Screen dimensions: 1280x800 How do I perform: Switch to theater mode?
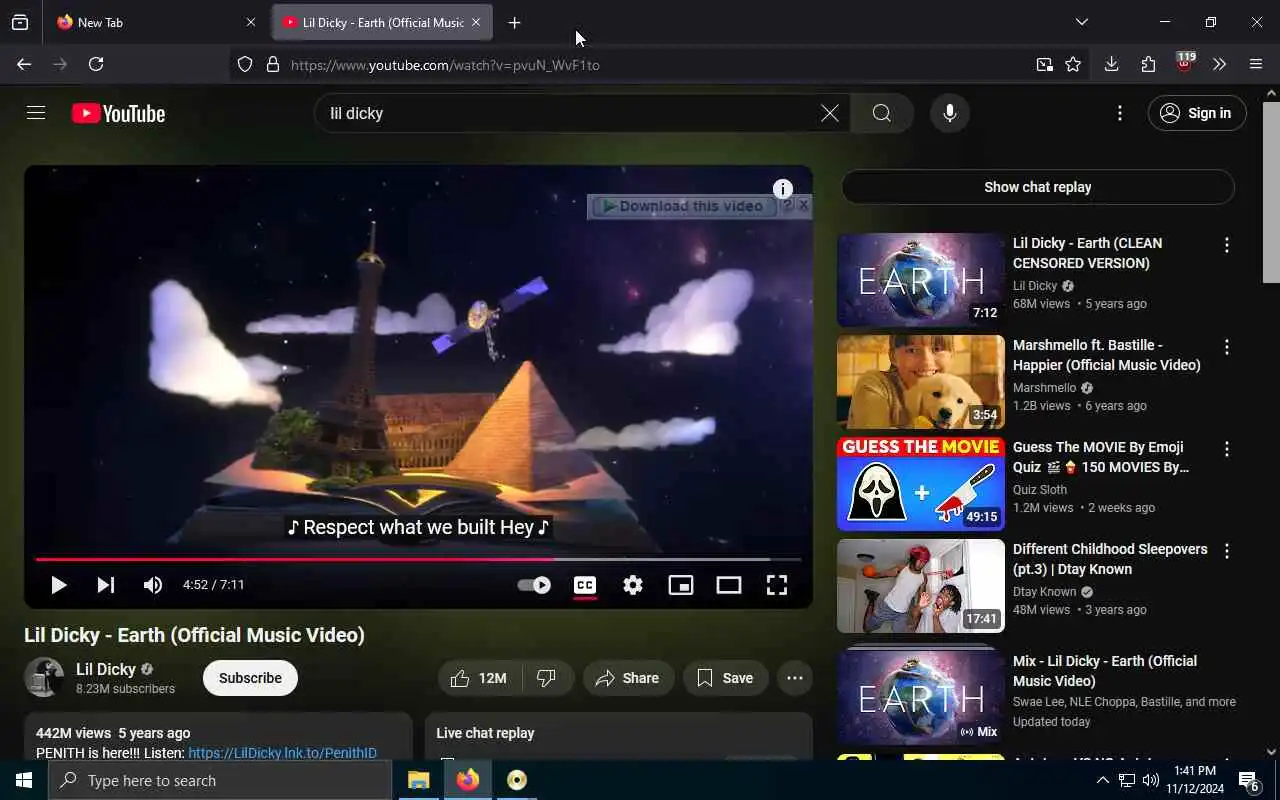[729, 585]
